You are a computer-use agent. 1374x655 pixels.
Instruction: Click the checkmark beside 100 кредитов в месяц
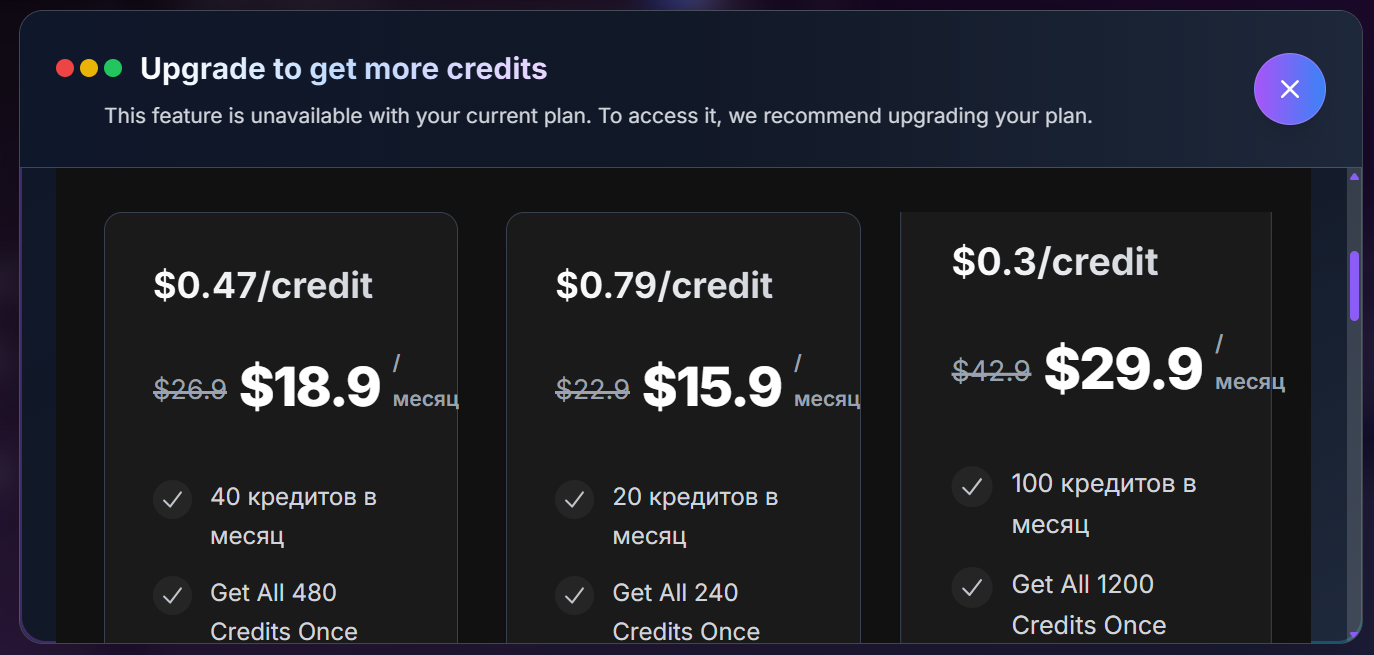(x=971, y=487)
